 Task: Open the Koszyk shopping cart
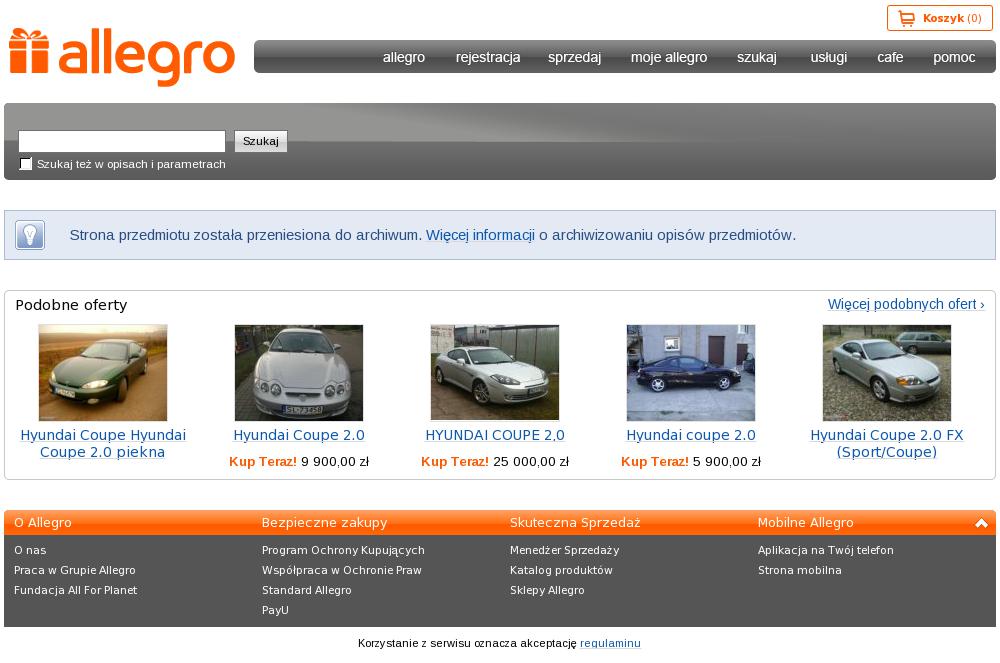coord(939,18)
